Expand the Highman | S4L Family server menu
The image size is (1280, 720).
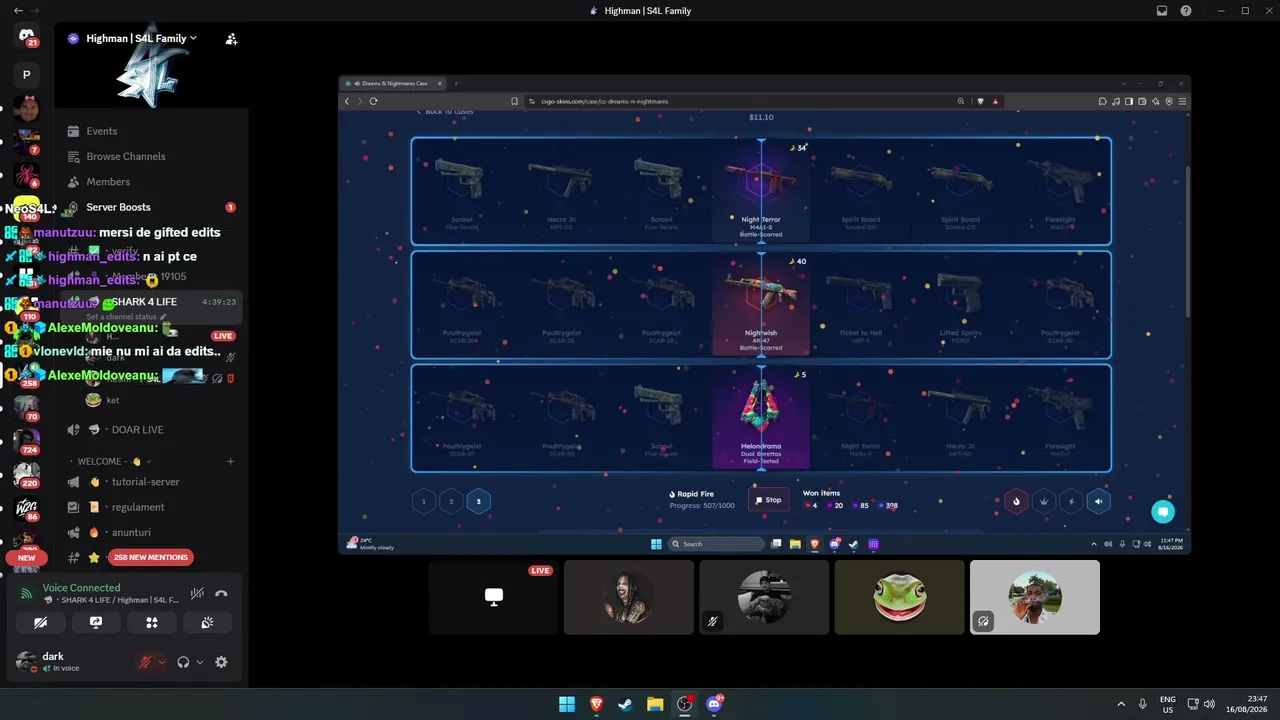(141, 38)
